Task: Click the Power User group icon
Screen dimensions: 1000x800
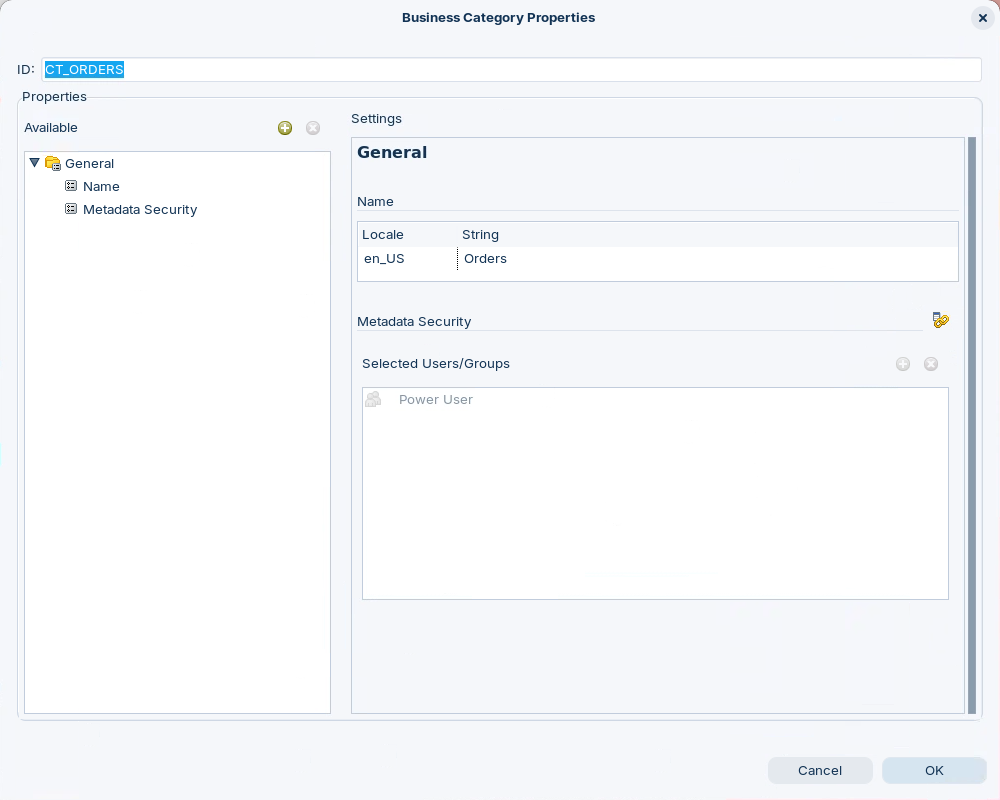Action: click(x=373, y=399)
